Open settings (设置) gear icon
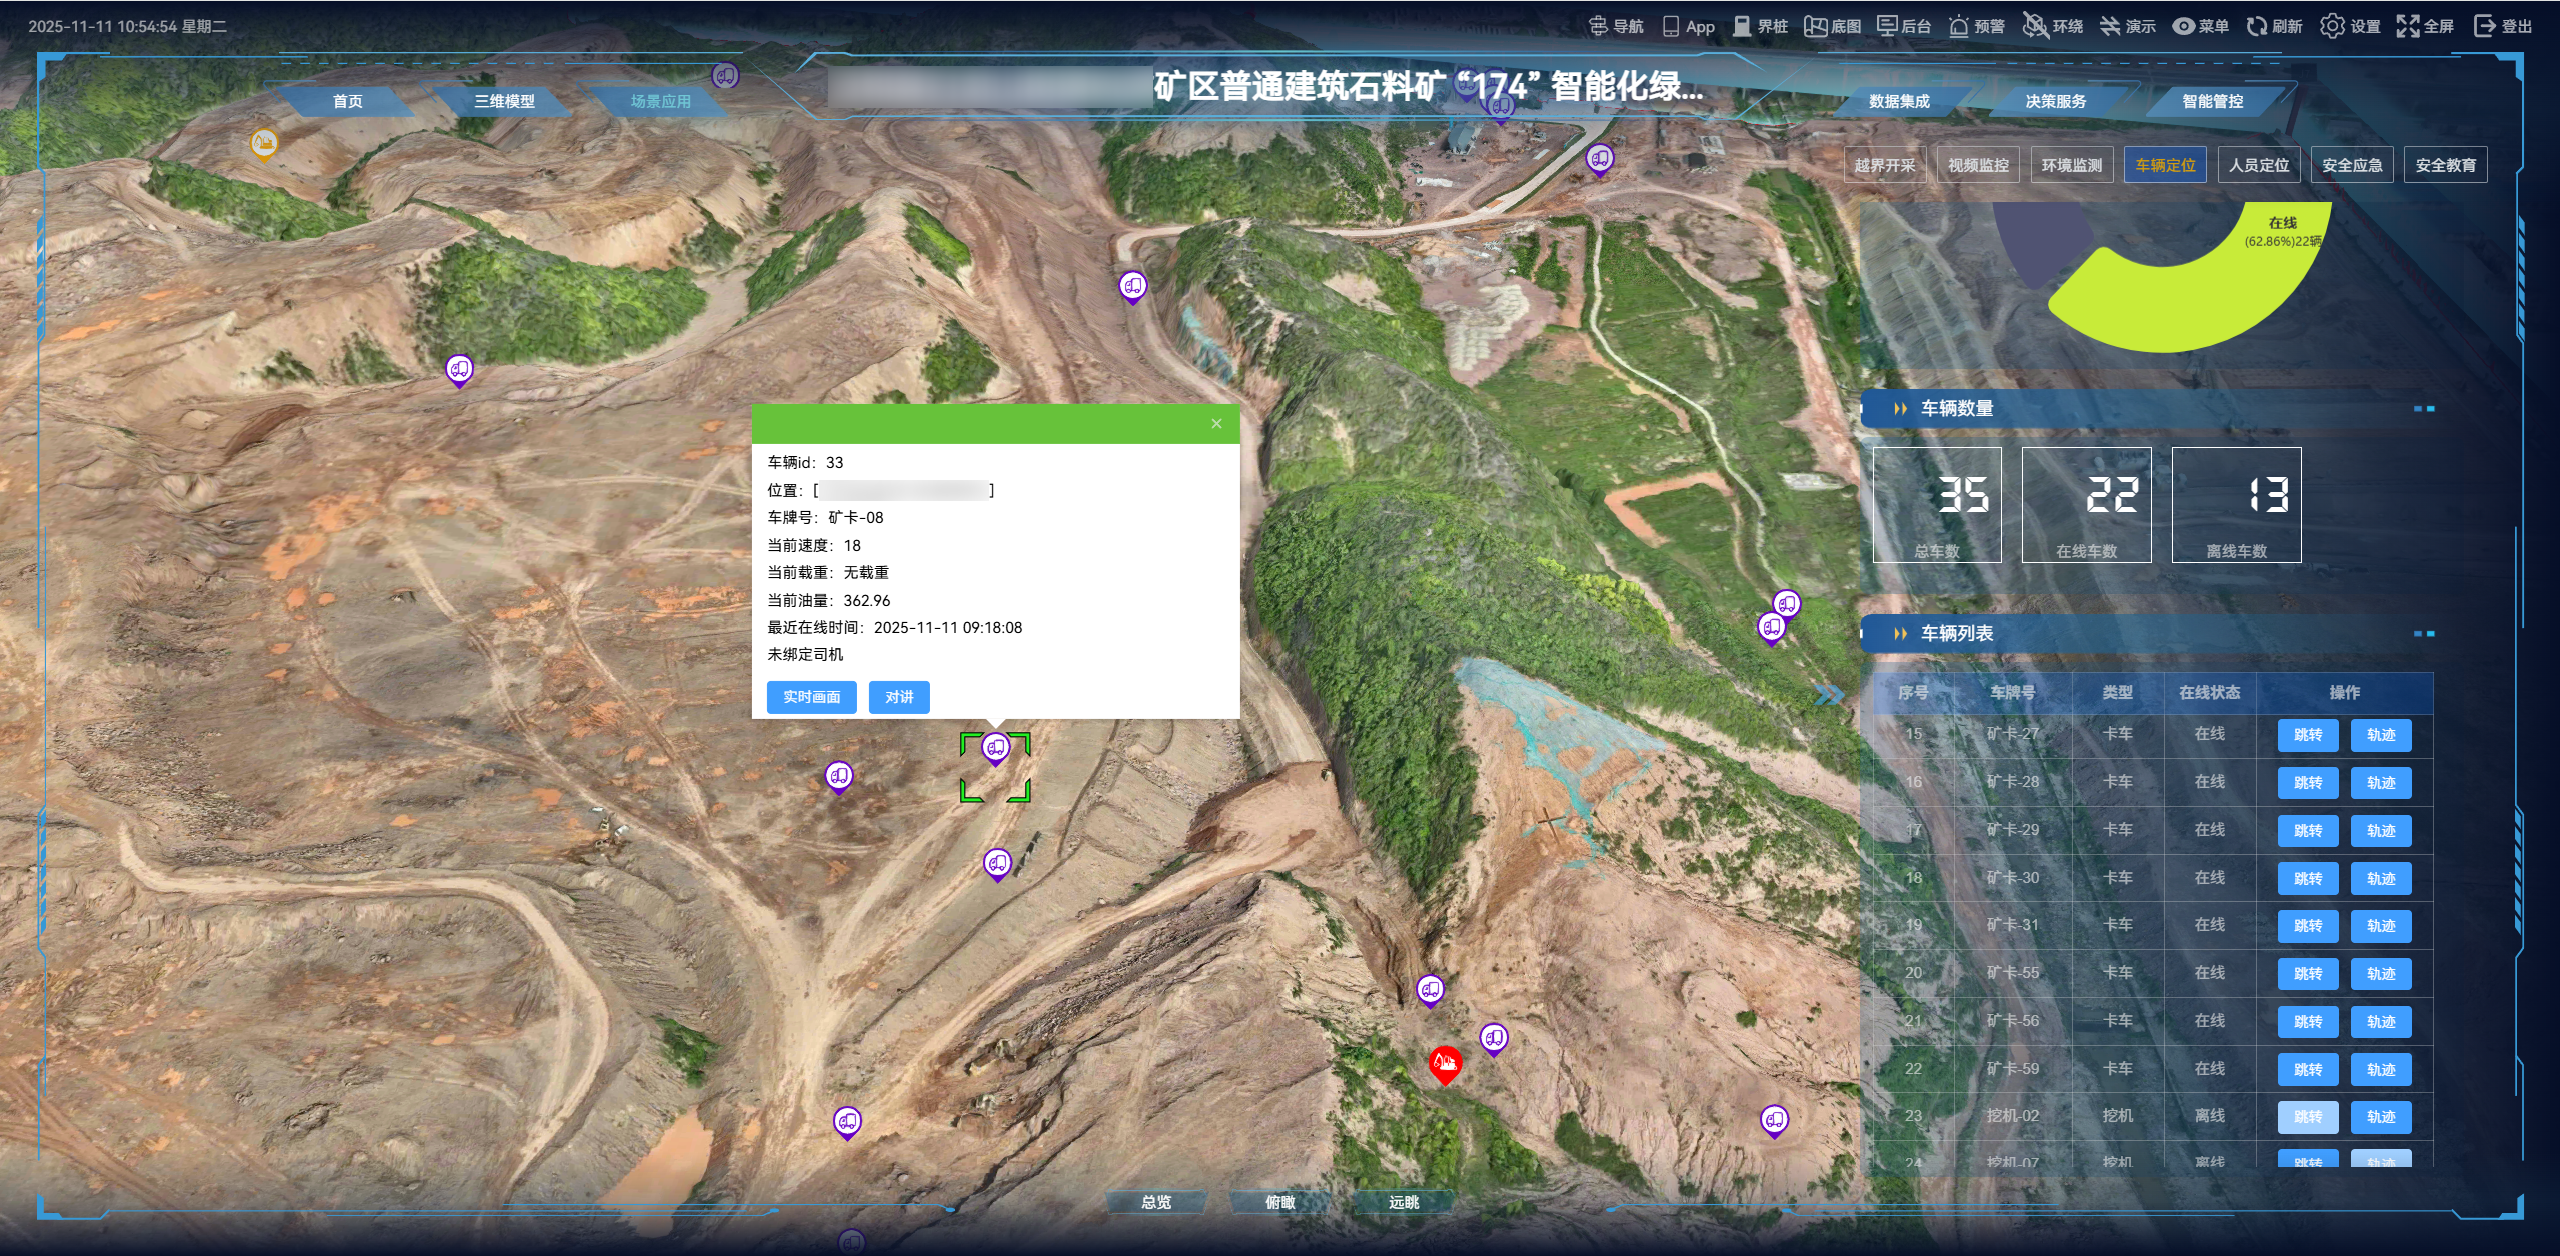Screen dimensions: 2560x1256 [x=2332, y=26]
